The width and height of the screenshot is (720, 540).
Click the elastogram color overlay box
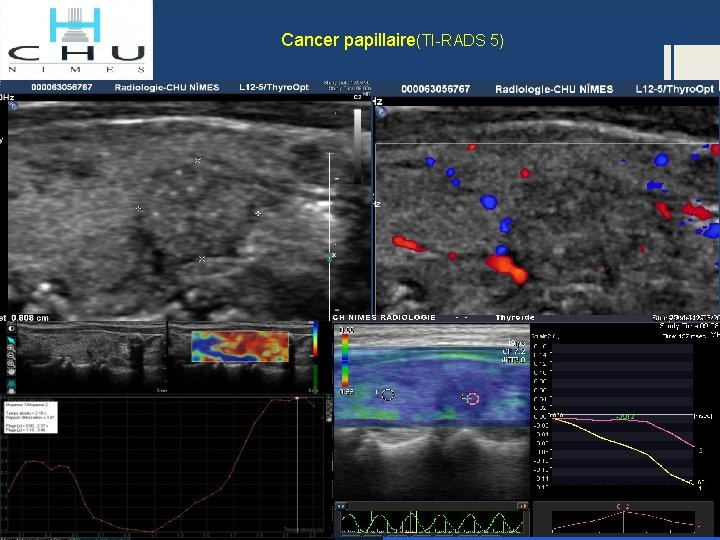tap(240, 347)
